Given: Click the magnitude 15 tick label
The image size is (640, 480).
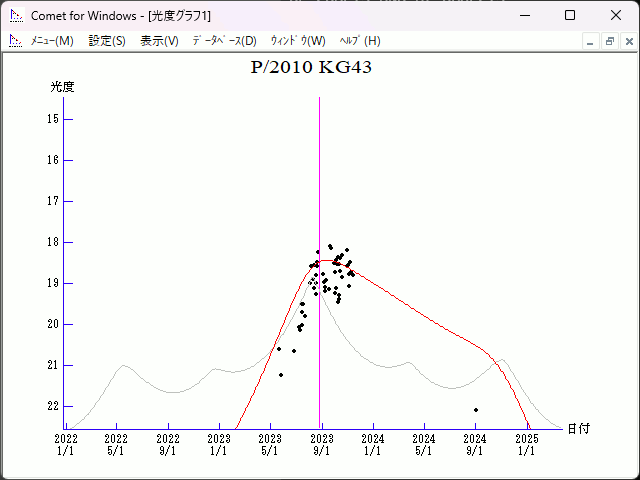Looking at the screenshot, I should [54, 119].
